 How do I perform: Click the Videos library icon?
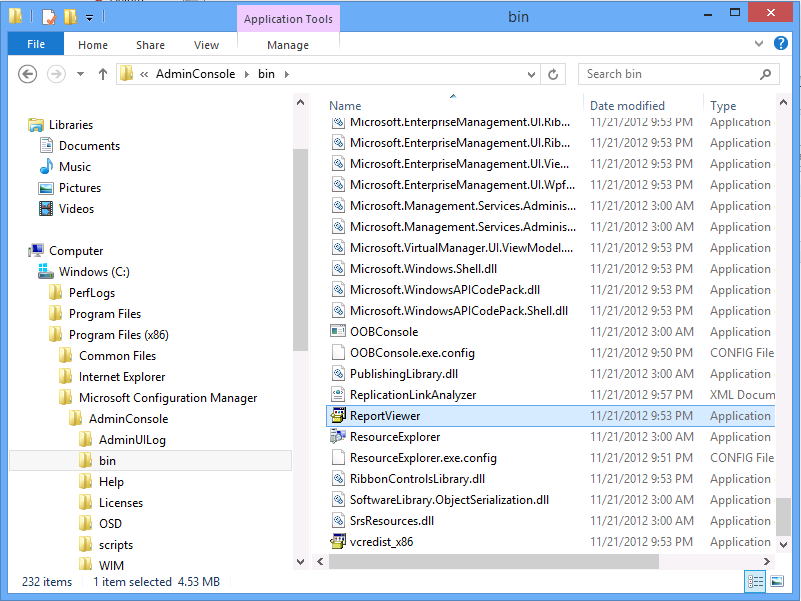coord(46,209)
